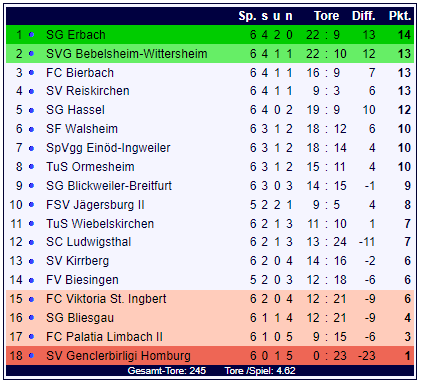Click the blue dot beside SG Erbach
This screenshot has width=421, height=381.
[31, 34]
